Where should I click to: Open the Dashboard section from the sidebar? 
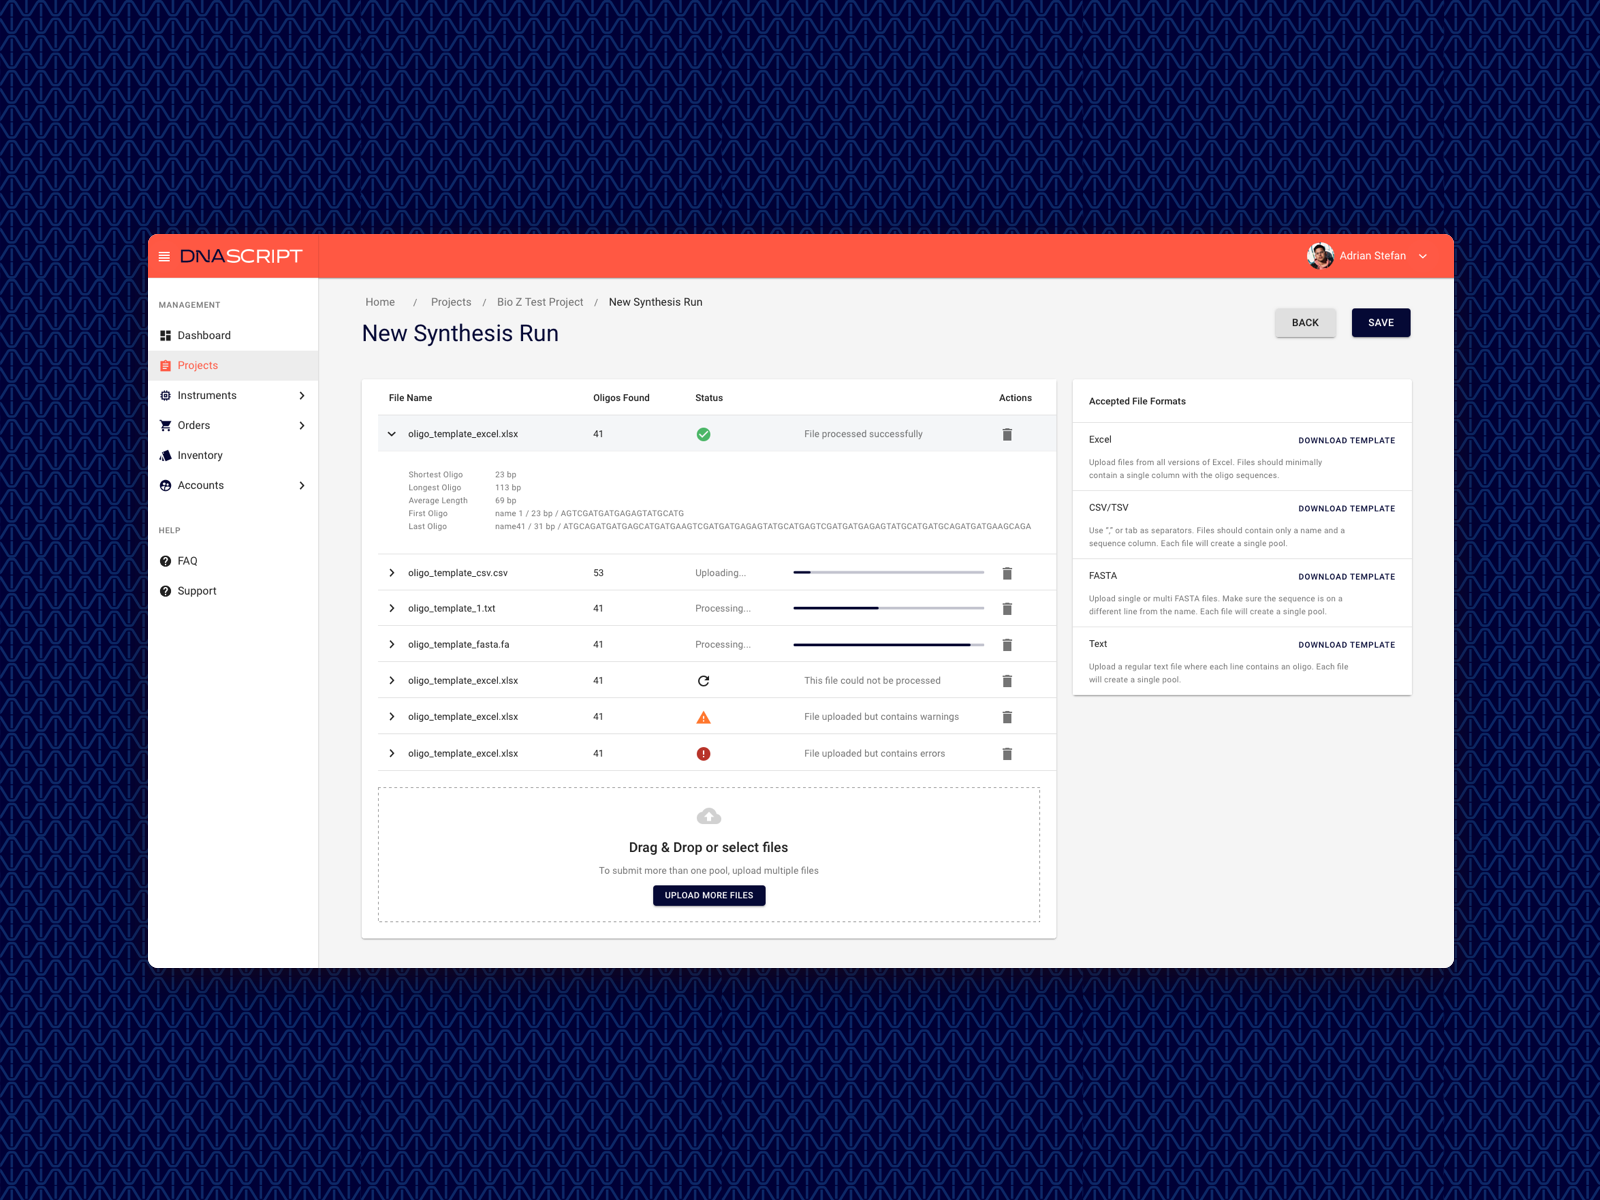205,335
